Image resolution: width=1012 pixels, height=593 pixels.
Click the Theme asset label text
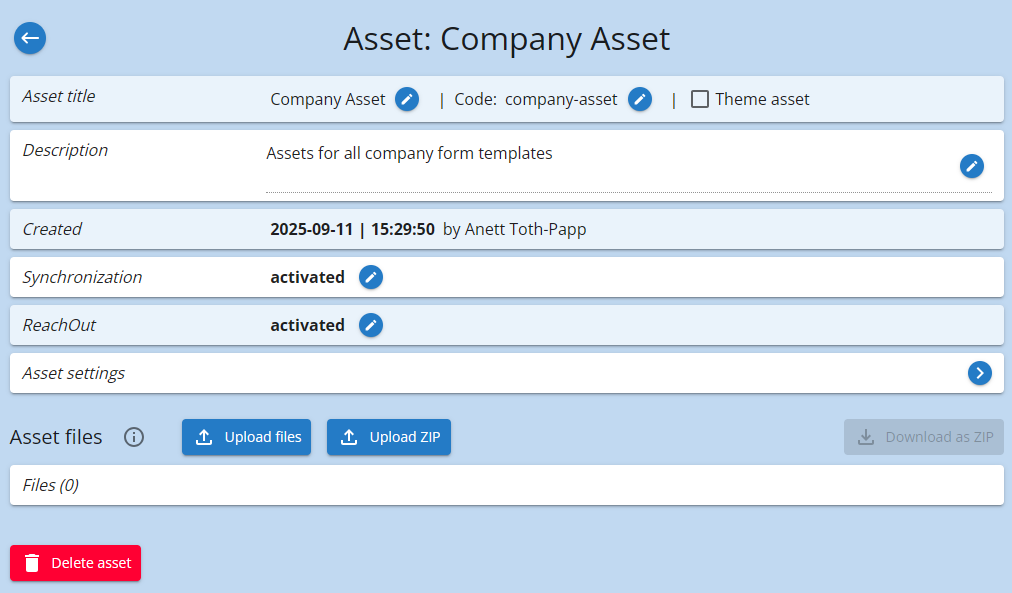(762, 99)
